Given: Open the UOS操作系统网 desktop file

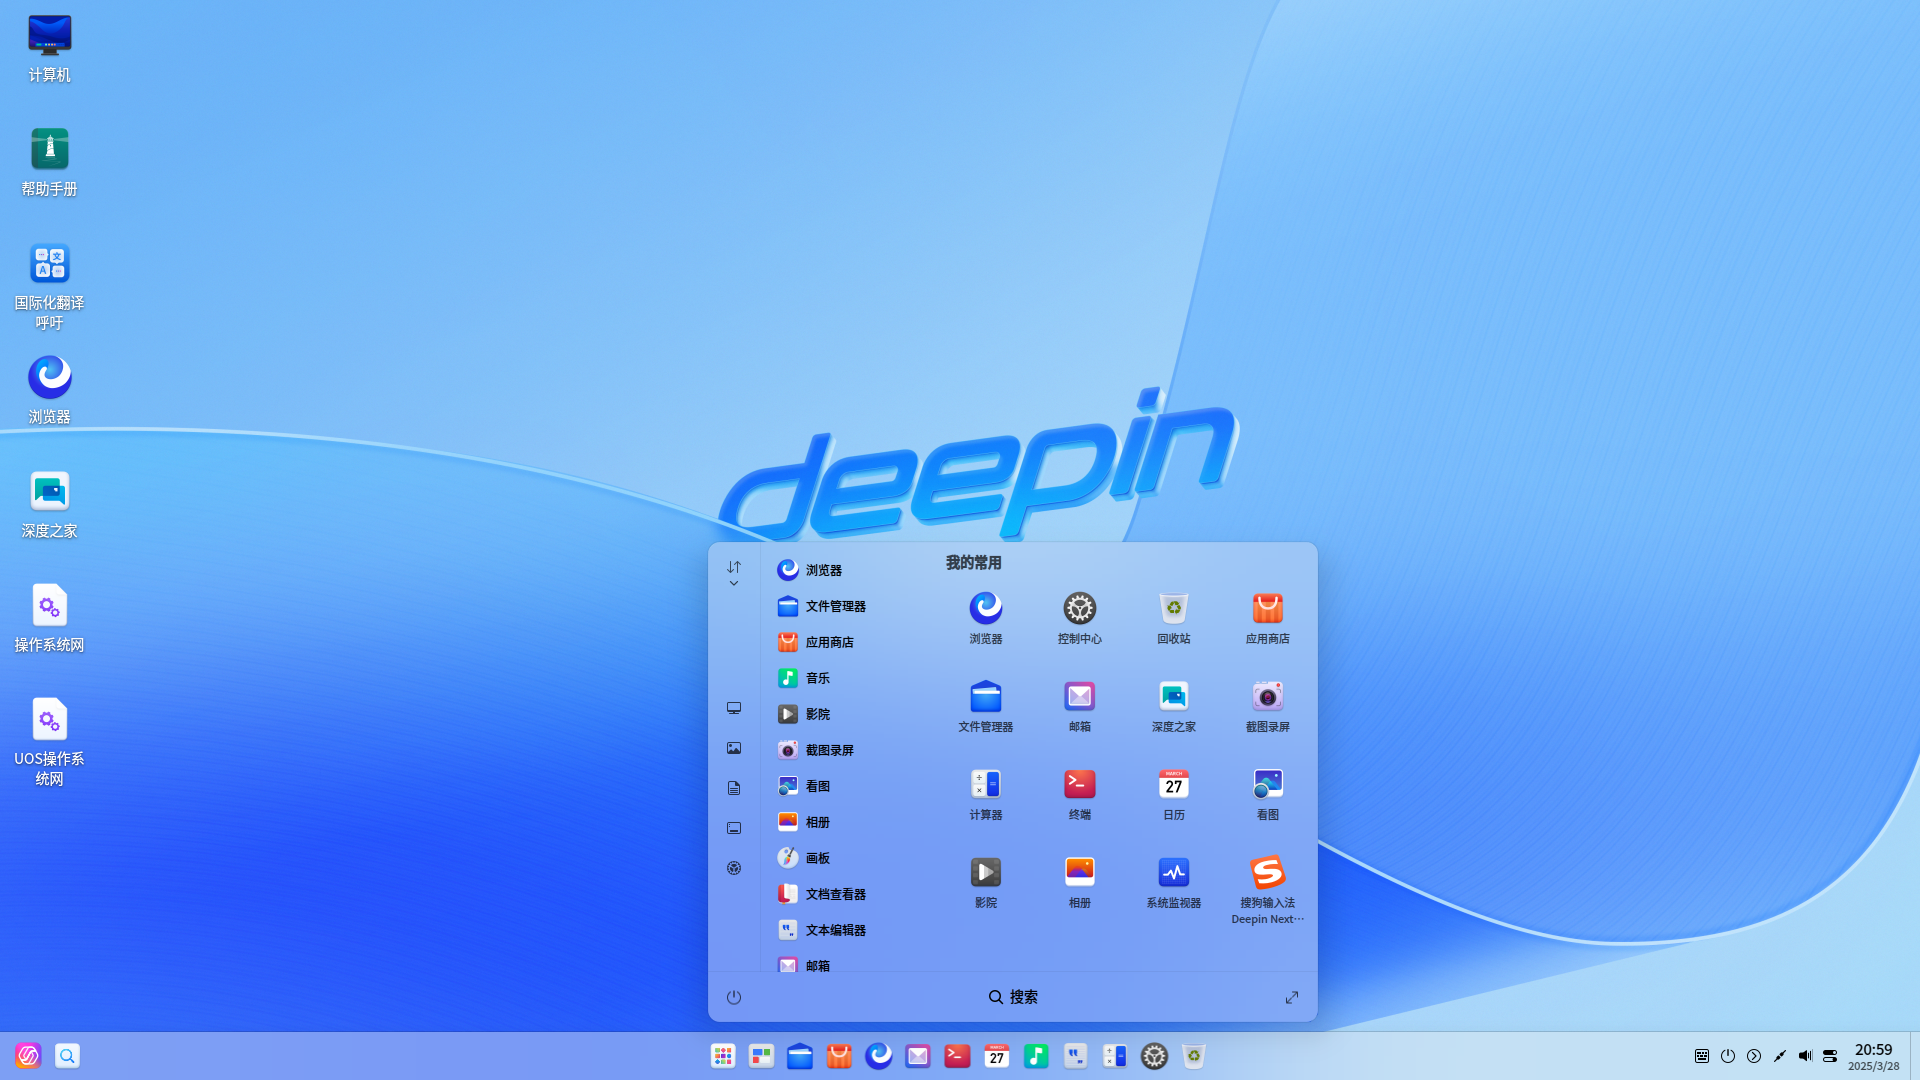Looking at the screenshot, I should click(x=49, y=742).
